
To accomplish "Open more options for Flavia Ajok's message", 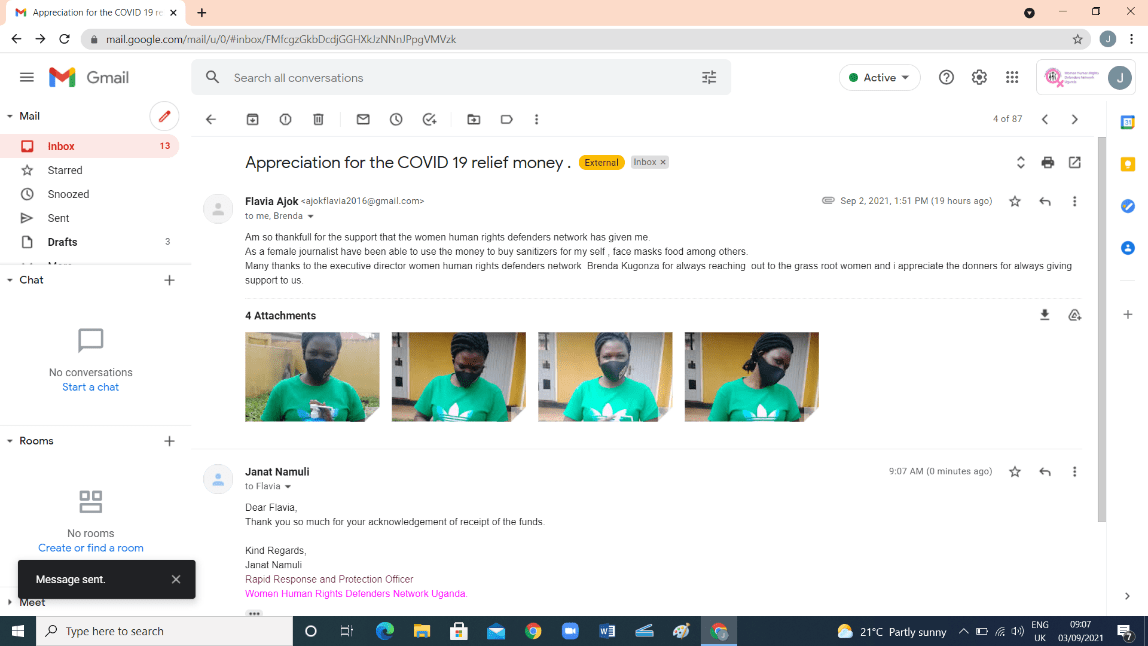I will coord(1075,201).
